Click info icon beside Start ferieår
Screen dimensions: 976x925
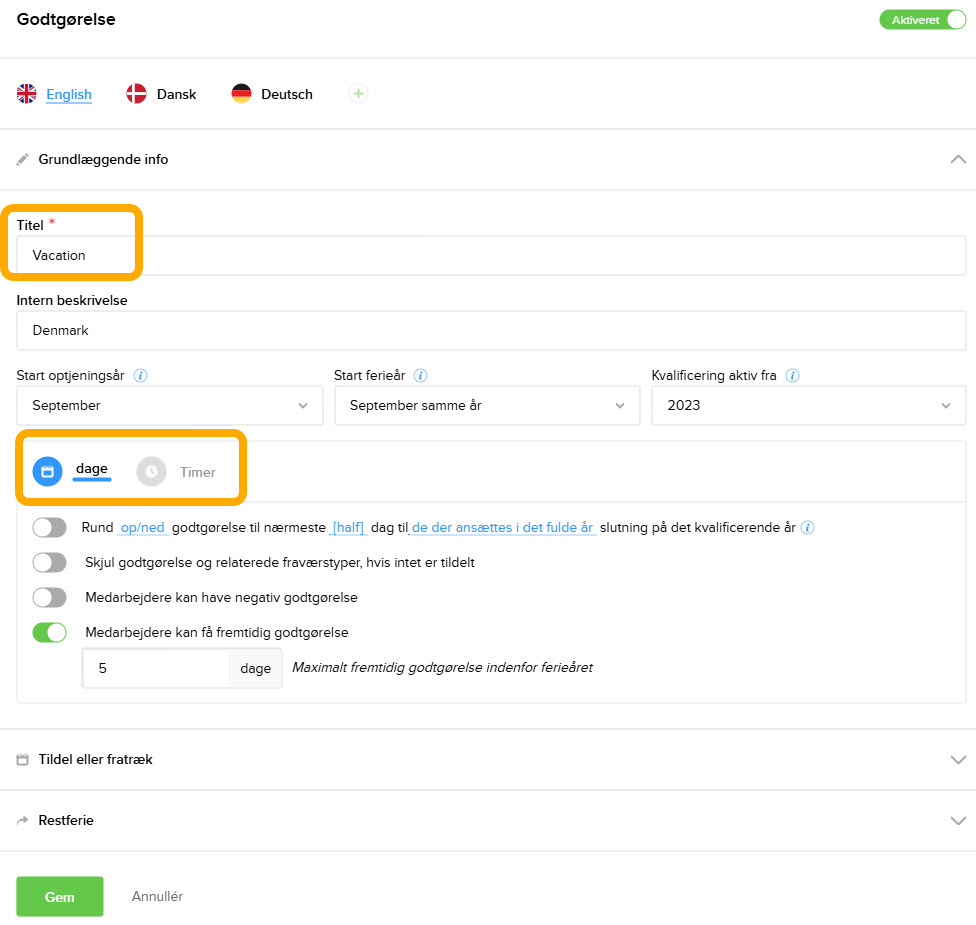421,376
